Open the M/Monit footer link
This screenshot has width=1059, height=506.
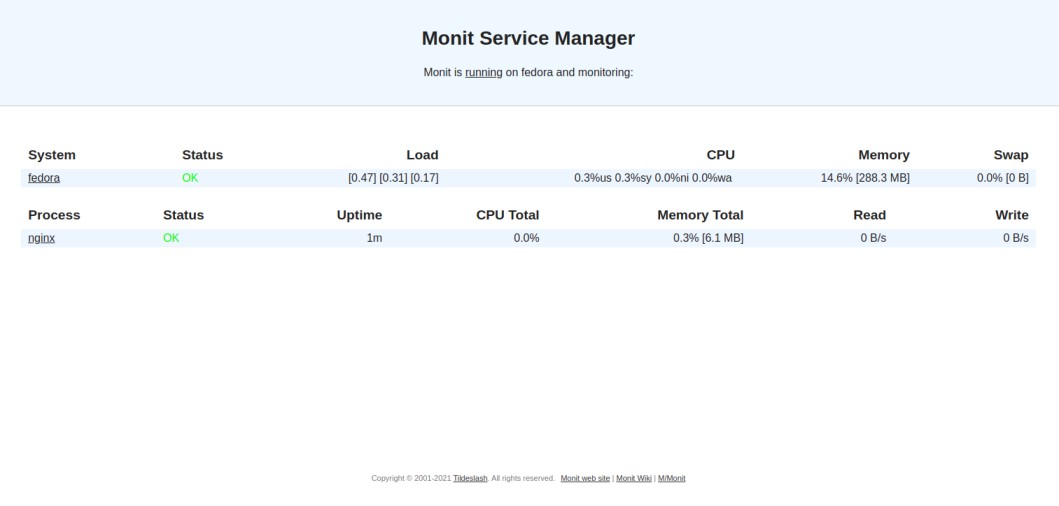pyautogui.click(x=671, y=478)
